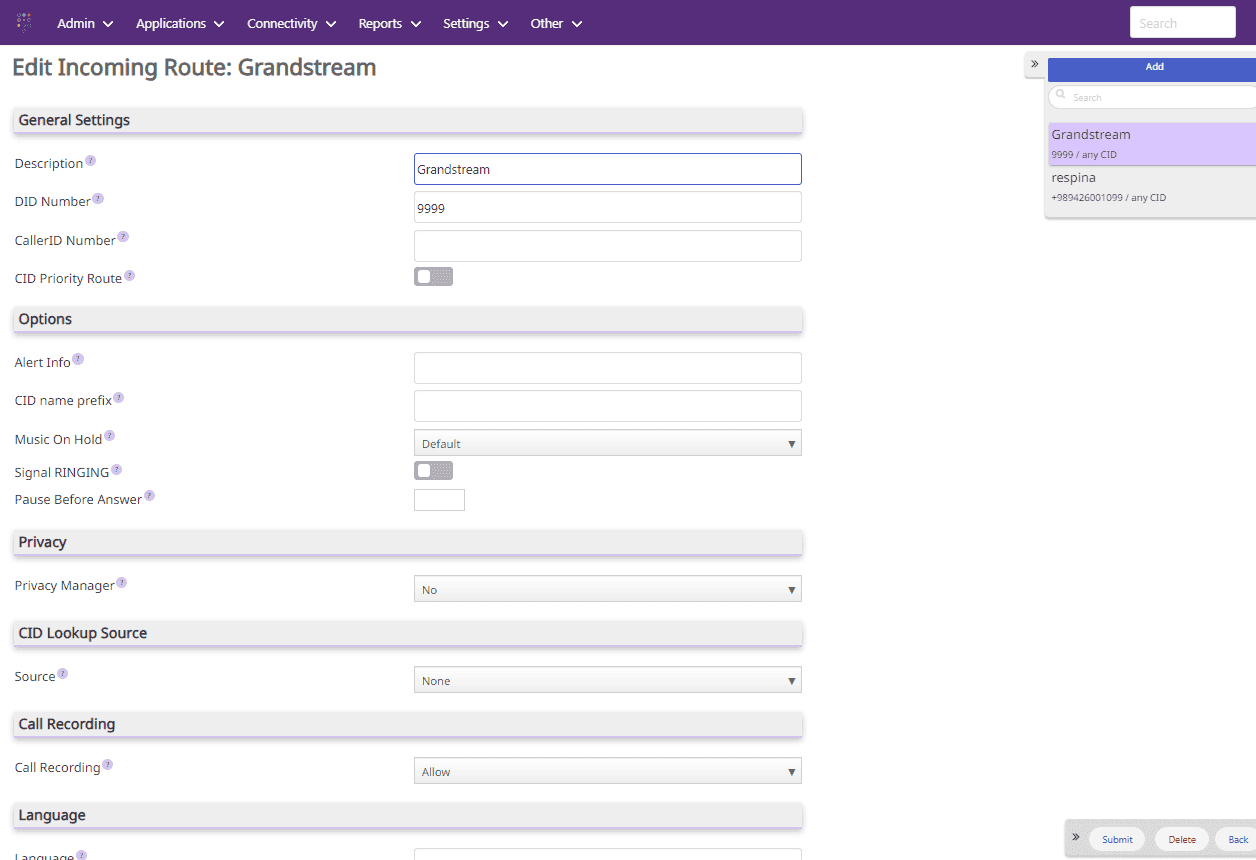
Task: Open the Applications menu
Action: [180, 23]
